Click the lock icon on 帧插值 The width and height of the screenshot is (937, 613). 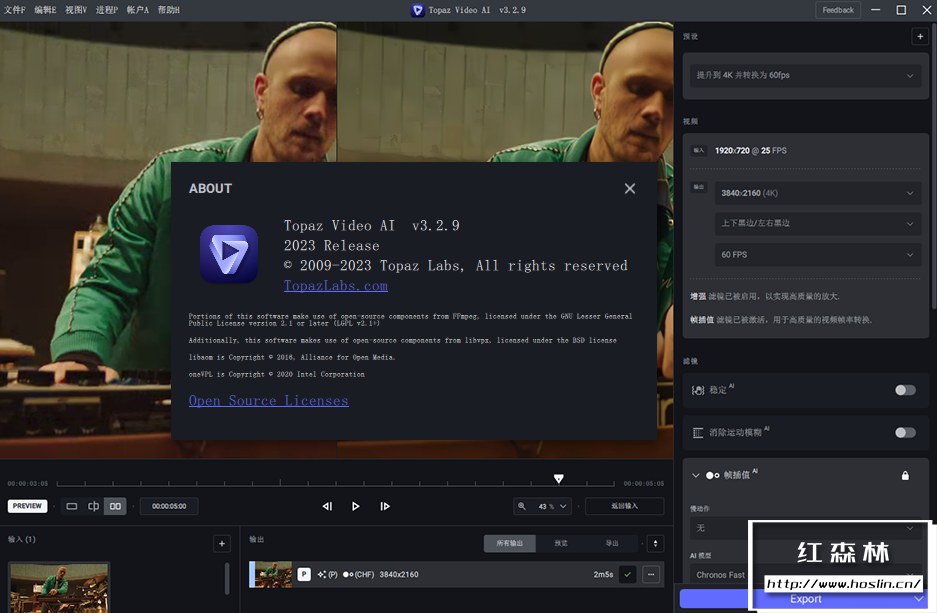point(905,476)
